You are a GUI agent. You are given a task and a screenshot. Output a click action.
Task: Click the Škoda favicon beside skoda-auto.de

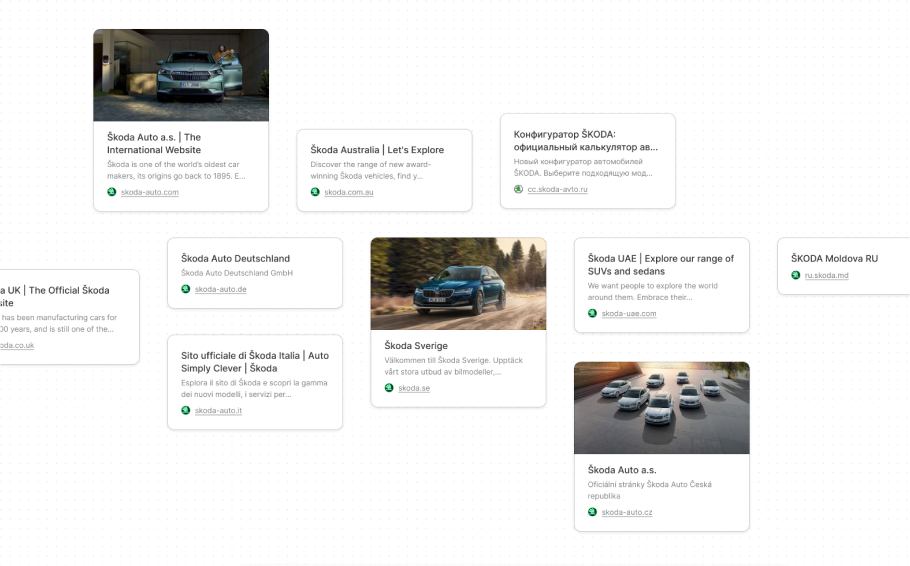point(186,289)
